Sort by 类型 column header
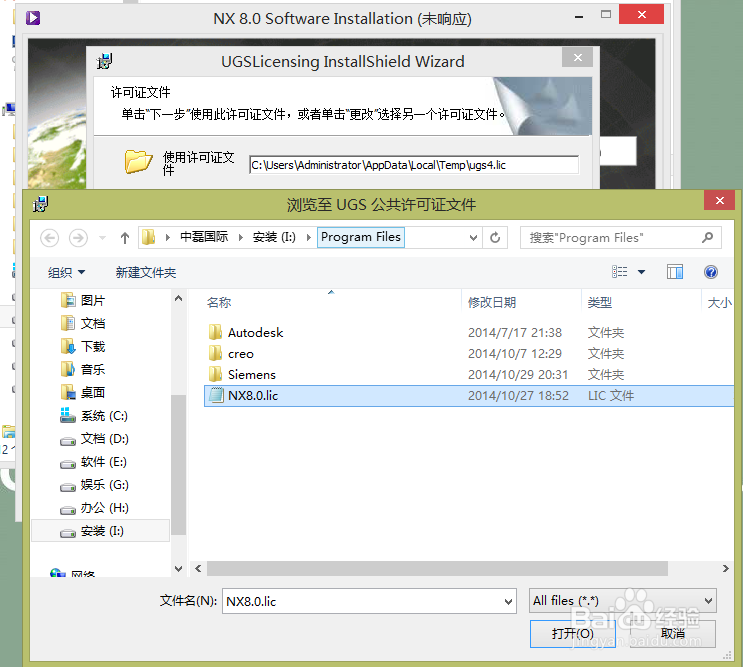Screen dimensions: 743x667 (599, 302)
